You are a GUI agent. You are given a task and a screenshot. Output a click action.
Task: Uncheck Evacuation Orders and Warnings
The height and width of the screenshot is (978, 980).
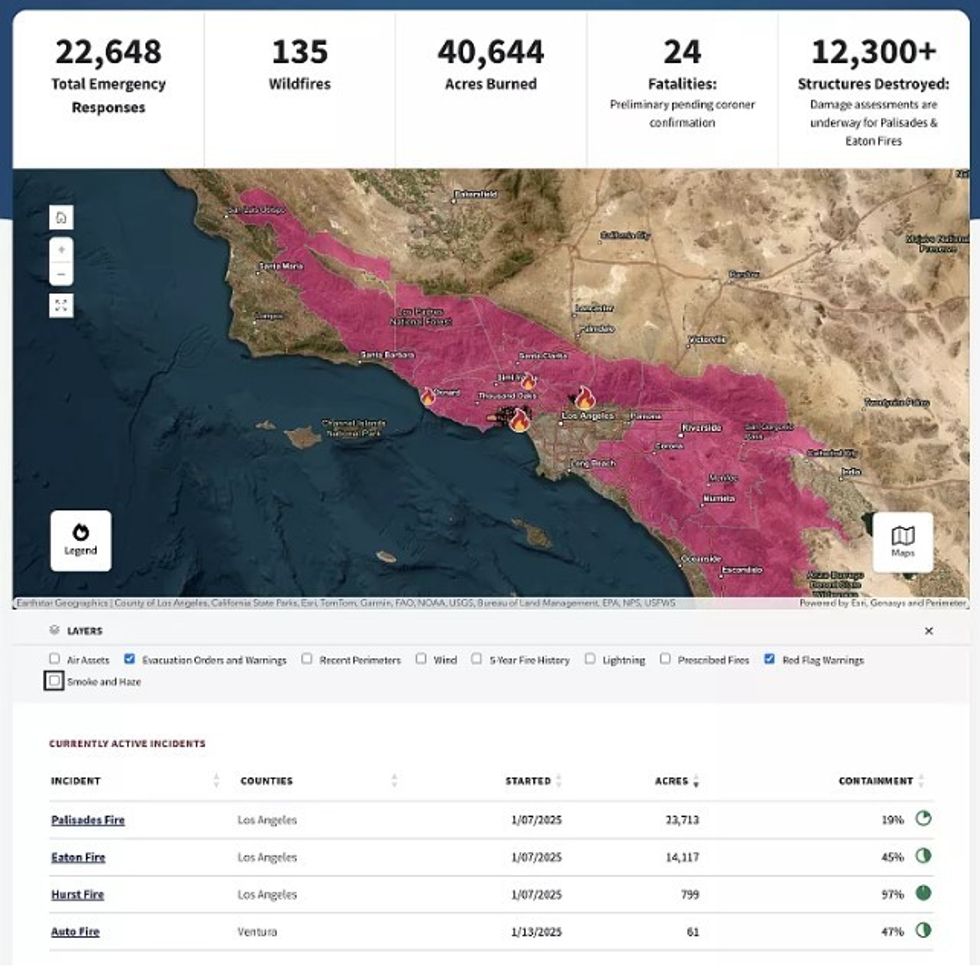[130, 659]
